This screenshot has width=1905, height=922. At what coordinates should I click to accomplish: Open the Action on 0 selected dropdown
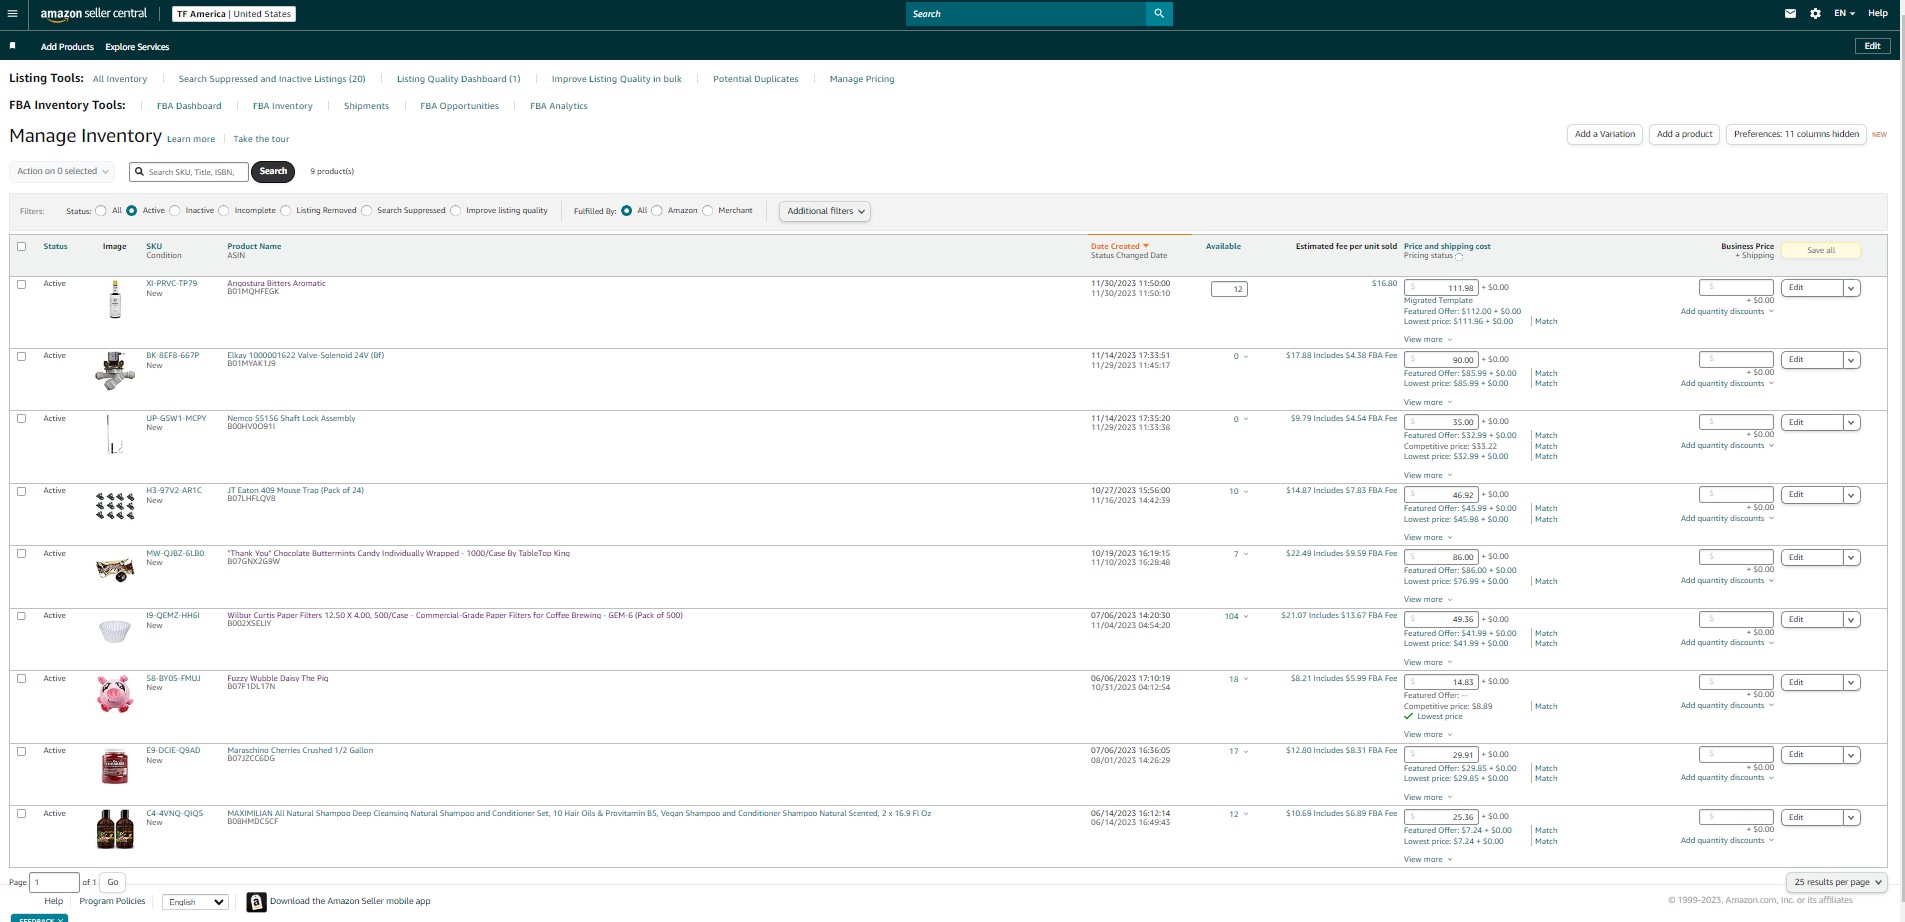62,171
